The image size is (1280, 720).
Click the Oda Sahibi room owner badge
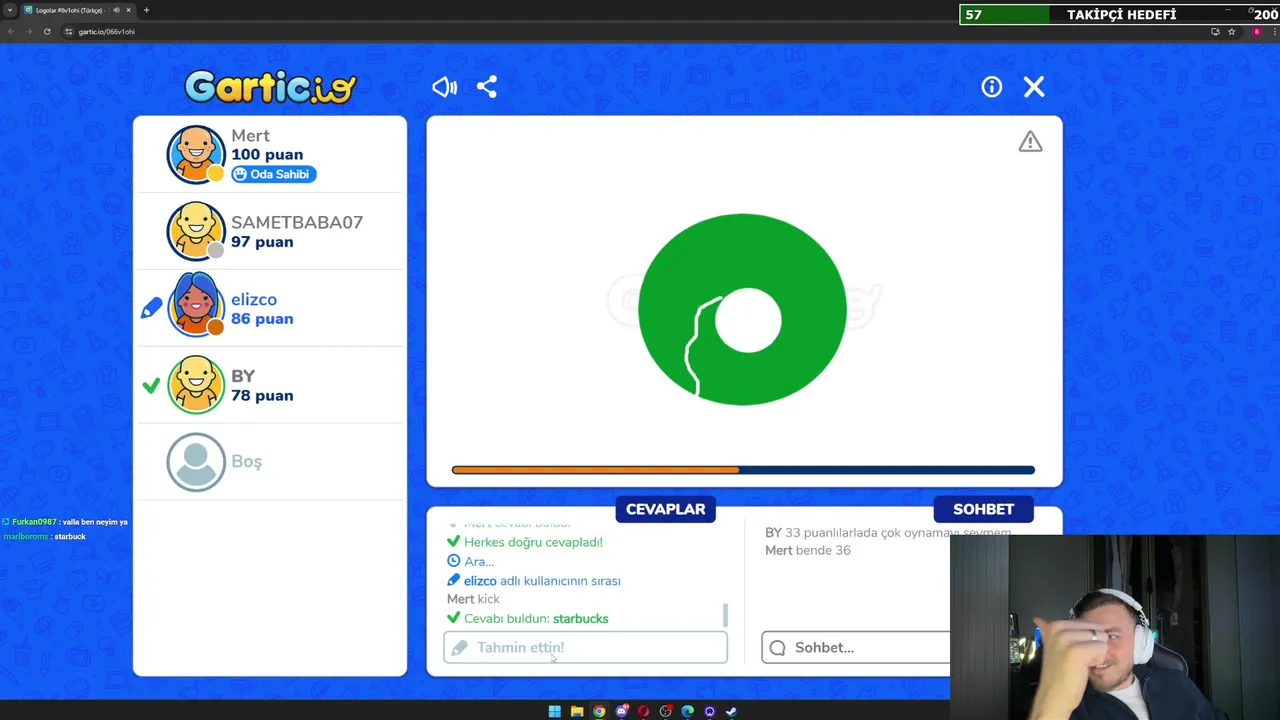[x=274, y=174]
